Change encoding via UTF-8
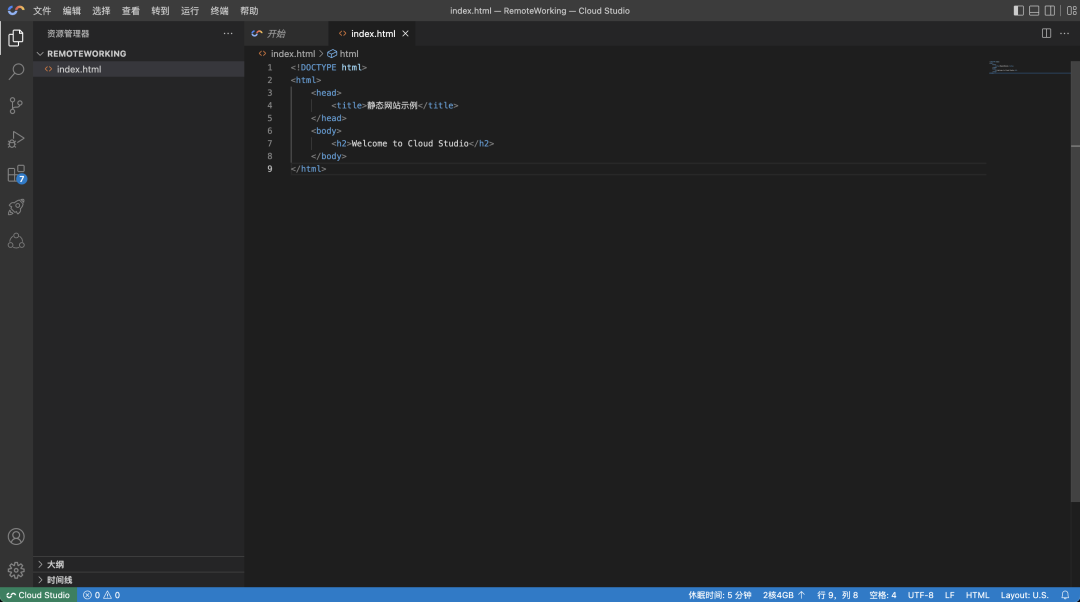This screenshot has height=602, width=1080. pyautogui.click(x=920, y=595)
